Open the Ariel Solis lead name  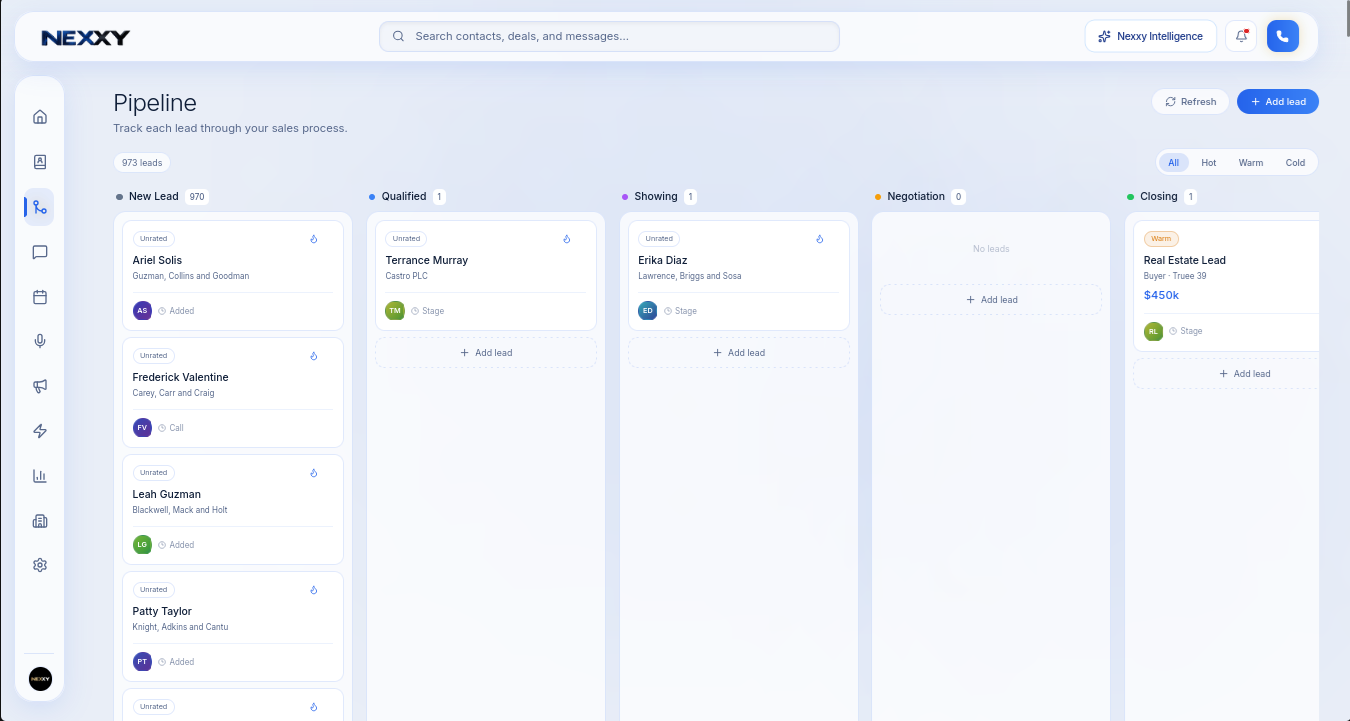tap(157, 260)
